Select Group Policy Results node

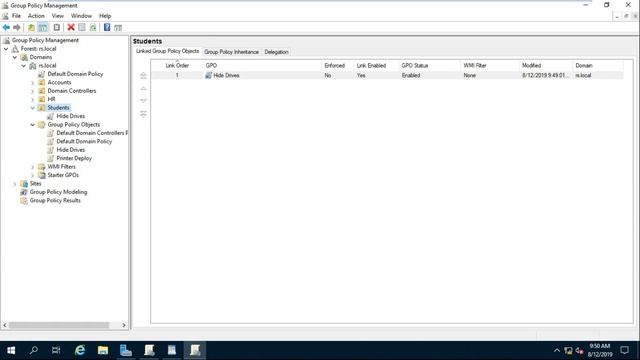[55, 200]
